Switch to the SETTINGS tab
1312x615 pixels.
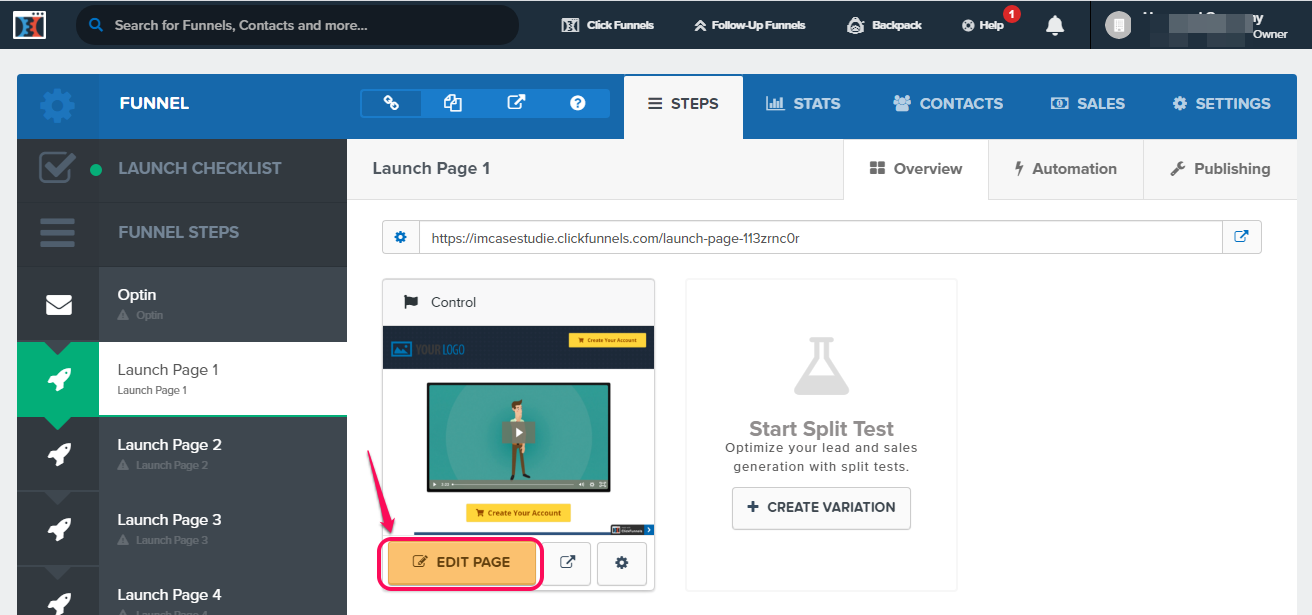coord(1221,104)
